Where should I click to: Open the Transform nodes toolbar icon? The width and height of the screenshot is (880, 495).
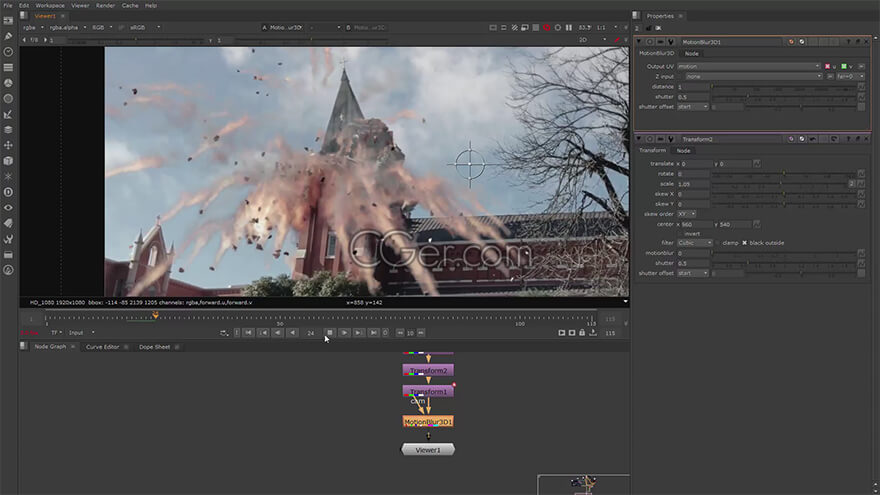(8, 145)
